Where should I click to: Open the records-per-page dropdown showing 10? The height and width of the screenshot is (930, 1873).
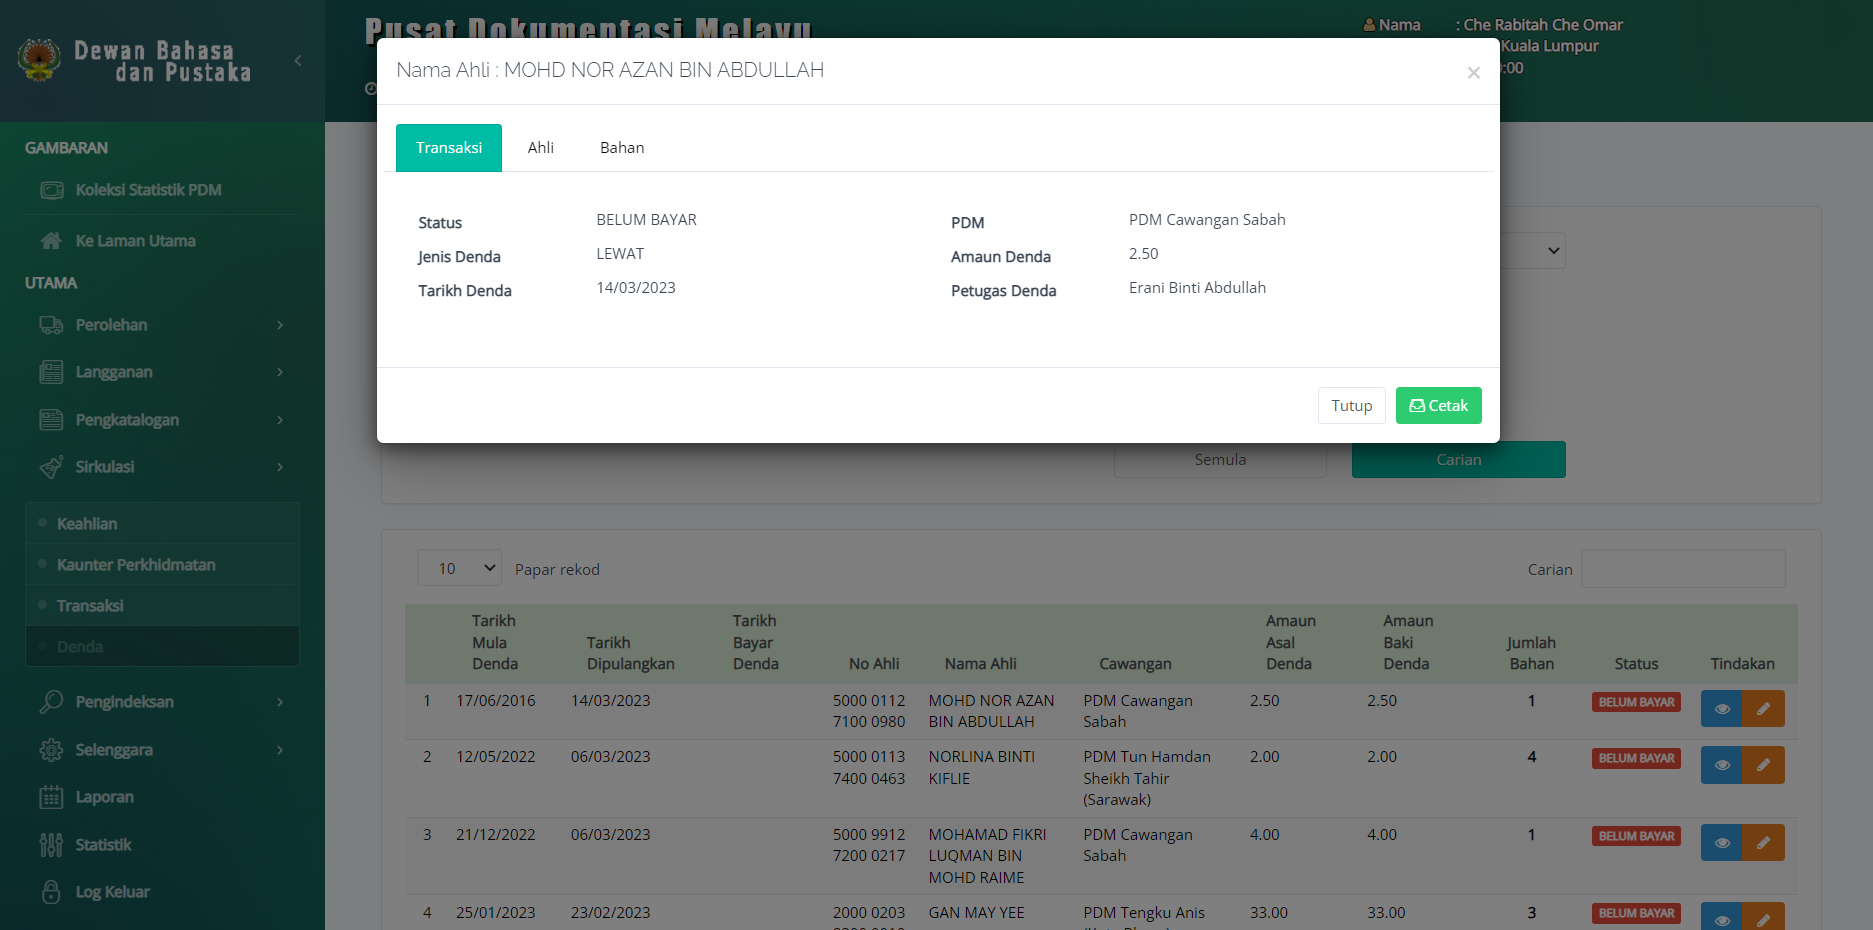459,568
